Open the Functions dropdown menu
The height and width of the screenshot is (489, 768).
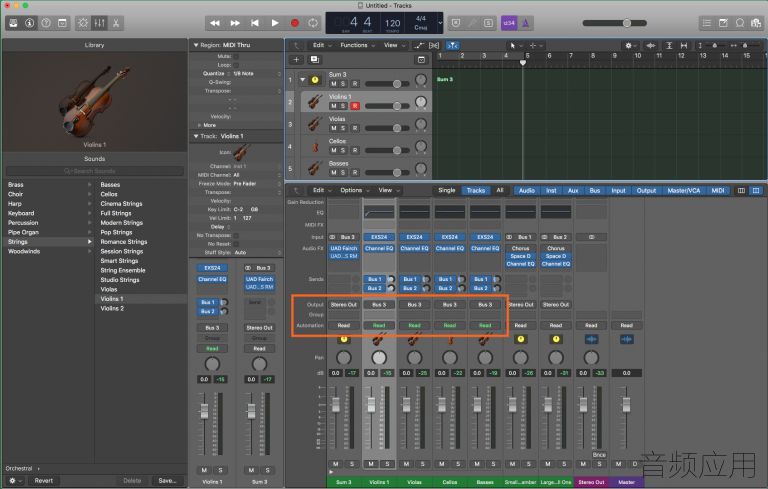click(x=358, y=45)
